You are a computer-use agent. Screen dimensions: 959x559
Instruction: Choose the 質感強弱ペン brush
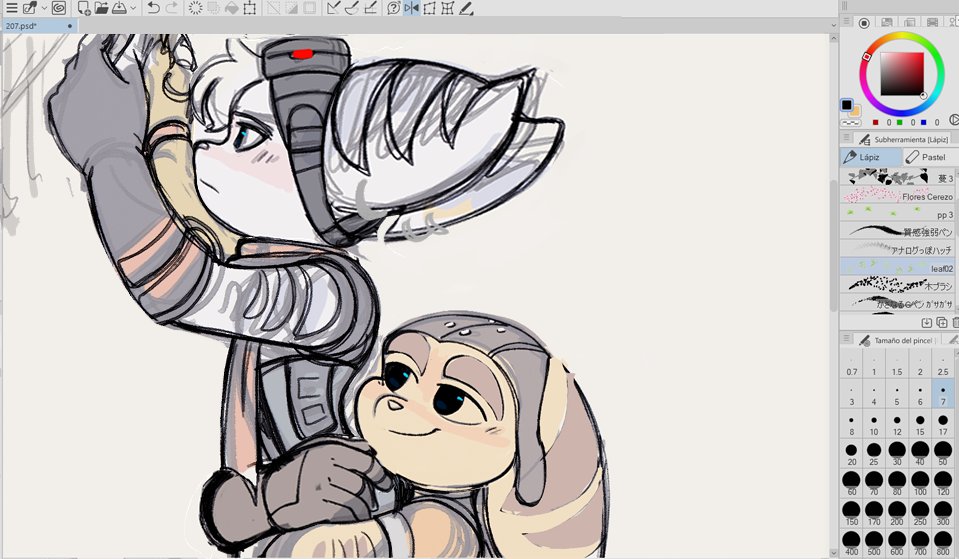897,231
